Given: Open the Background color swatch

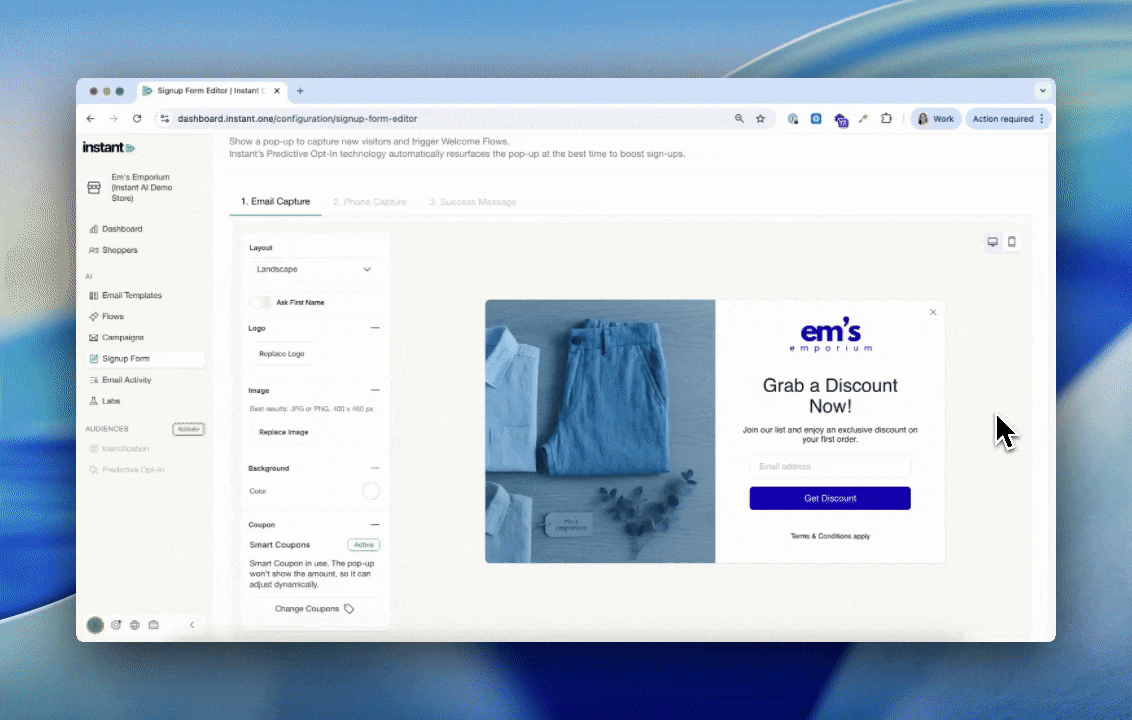Looking at the screenshot, I should tap(371, 491).
